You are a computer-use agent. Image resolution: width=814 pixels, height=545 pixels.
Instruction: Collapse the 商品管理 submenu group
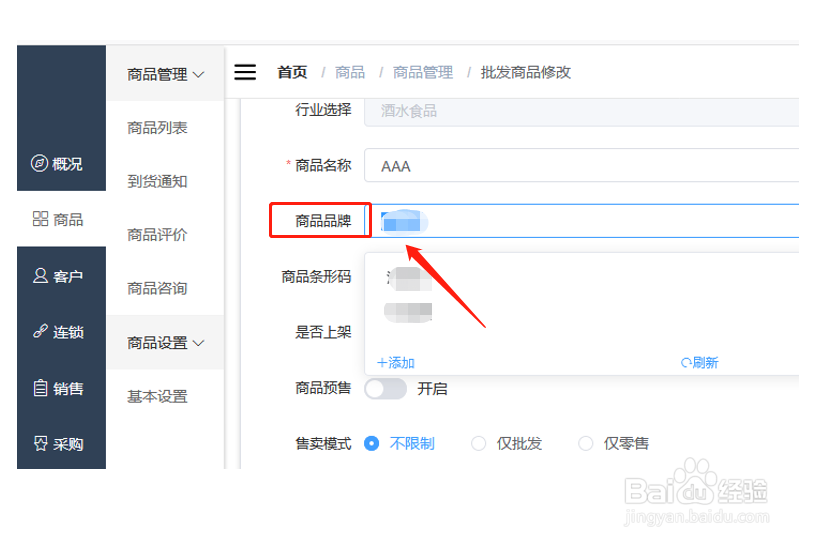tap(166, 74)
